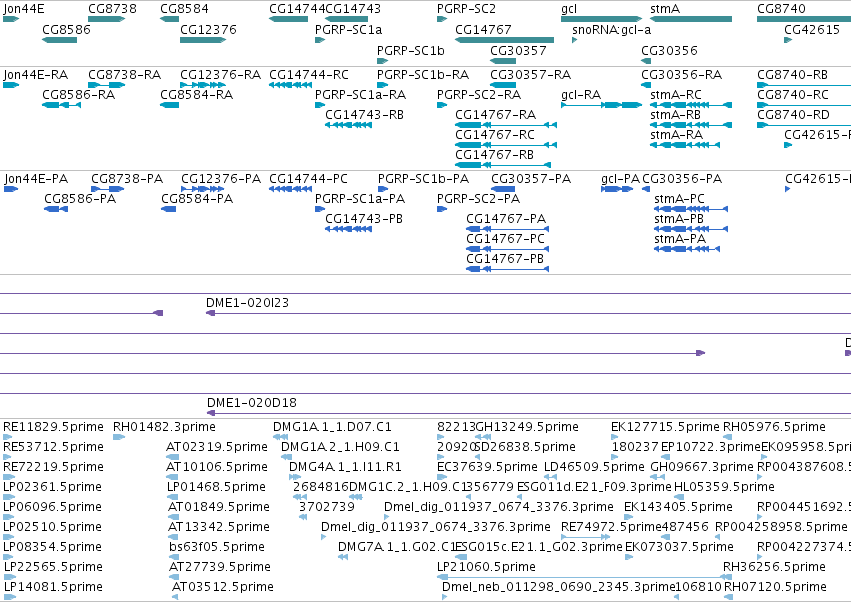Image resolution: width=851 pixels, height=602 pixels.
Task: Click the stmA-RA transcript glyph
Action: pyautogui.click(x=685, y=145)
